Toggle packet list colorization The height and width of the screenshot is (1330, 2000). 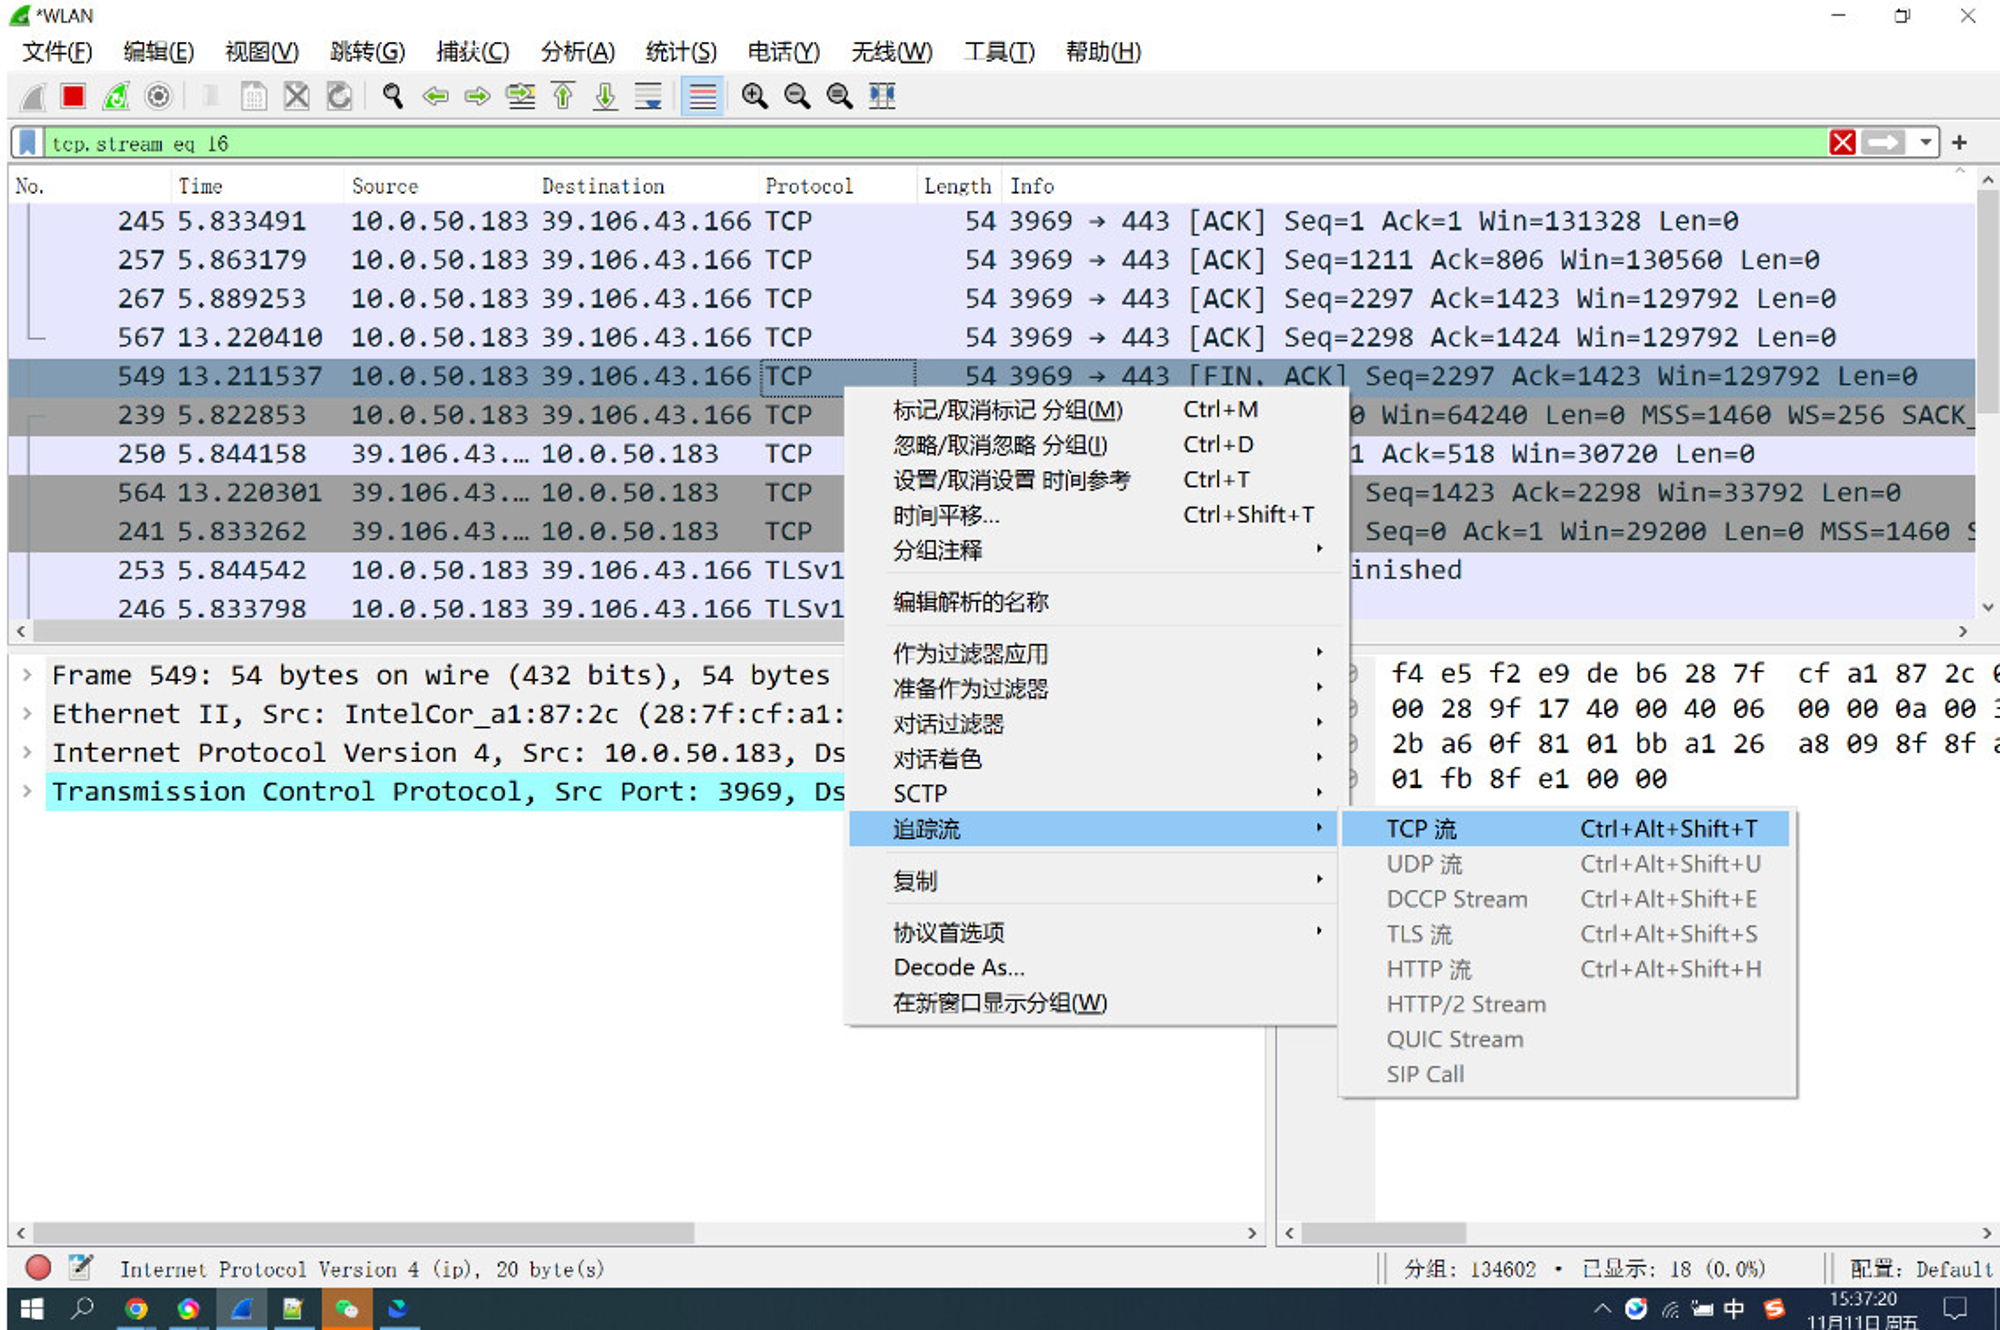702,96
